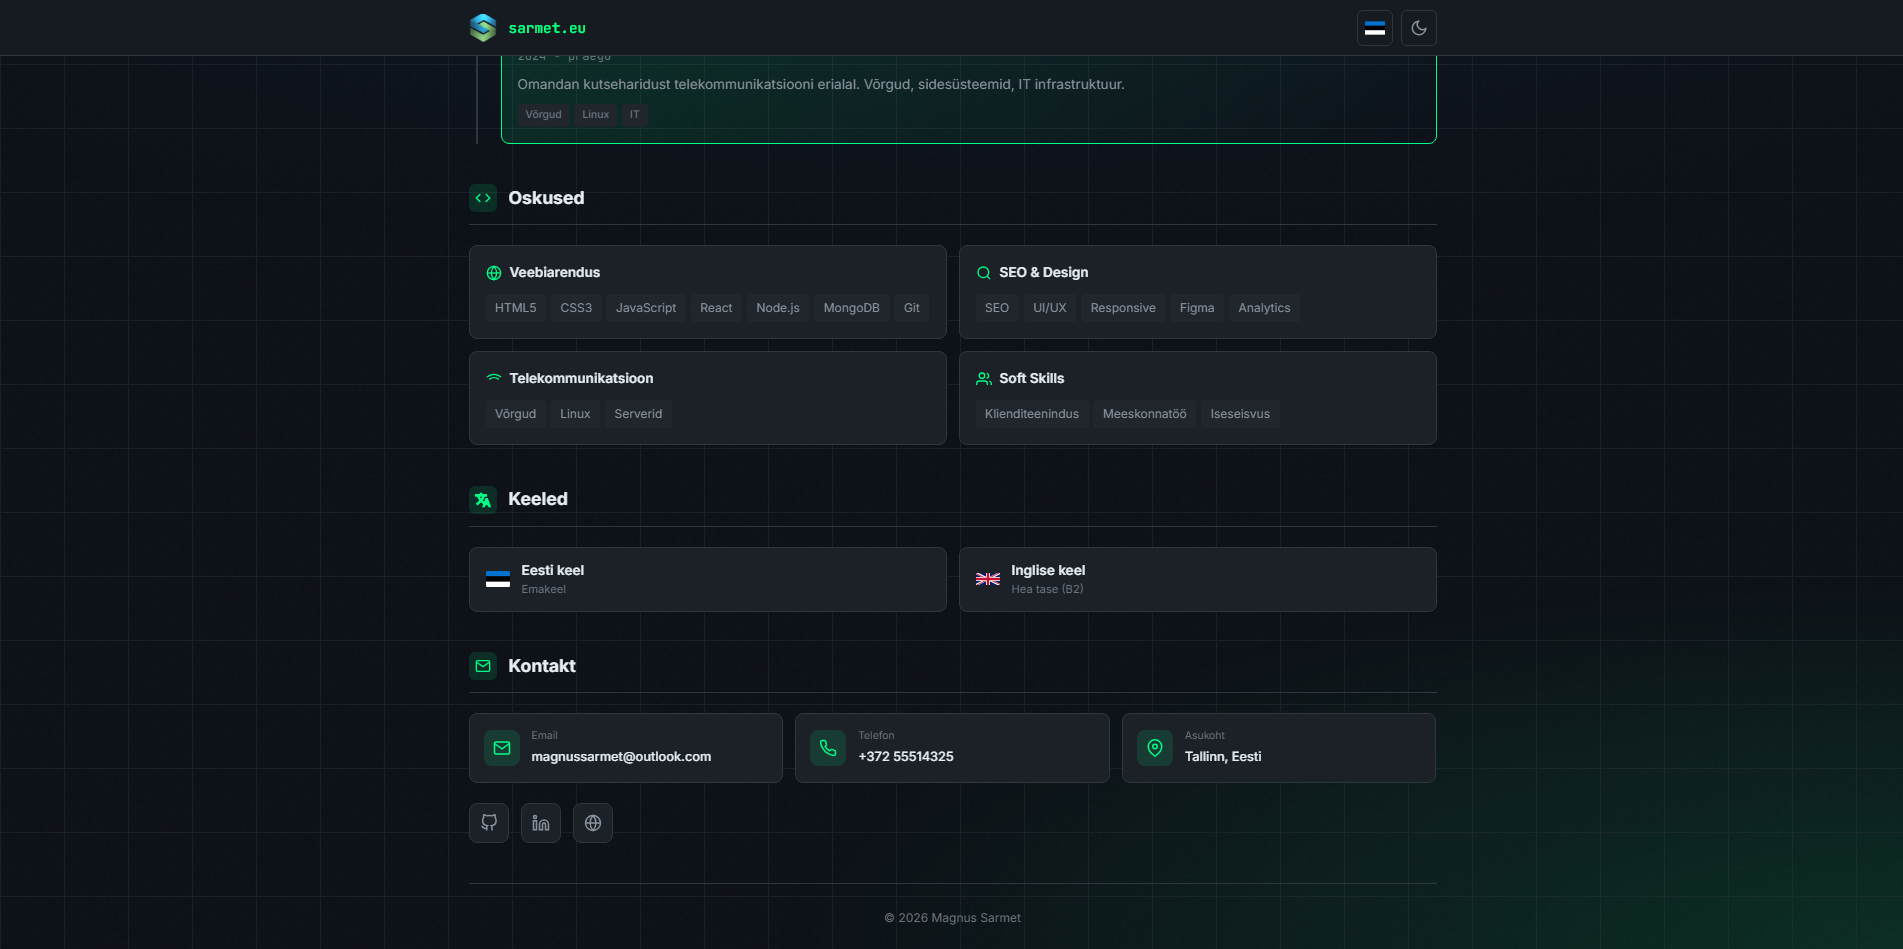
Task: Click the Eesti keel language card
Action: (707, 579)
